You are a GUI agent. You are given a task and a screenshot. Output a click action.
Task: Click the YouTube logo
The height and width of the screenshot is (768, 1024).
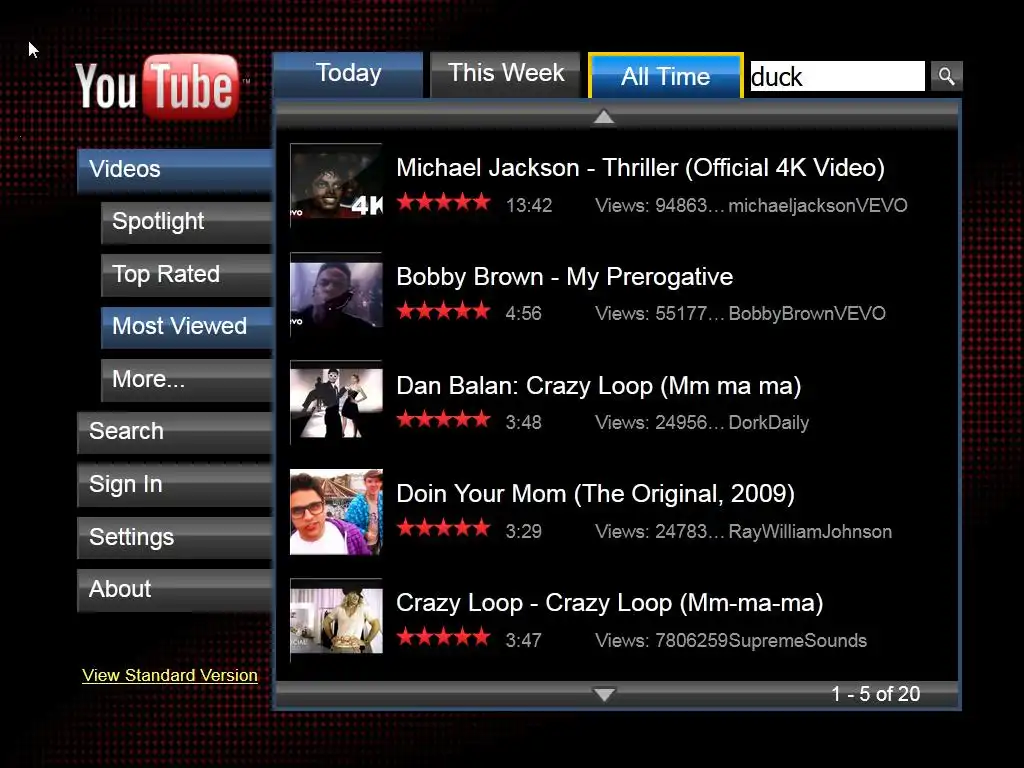click(157, 88)
